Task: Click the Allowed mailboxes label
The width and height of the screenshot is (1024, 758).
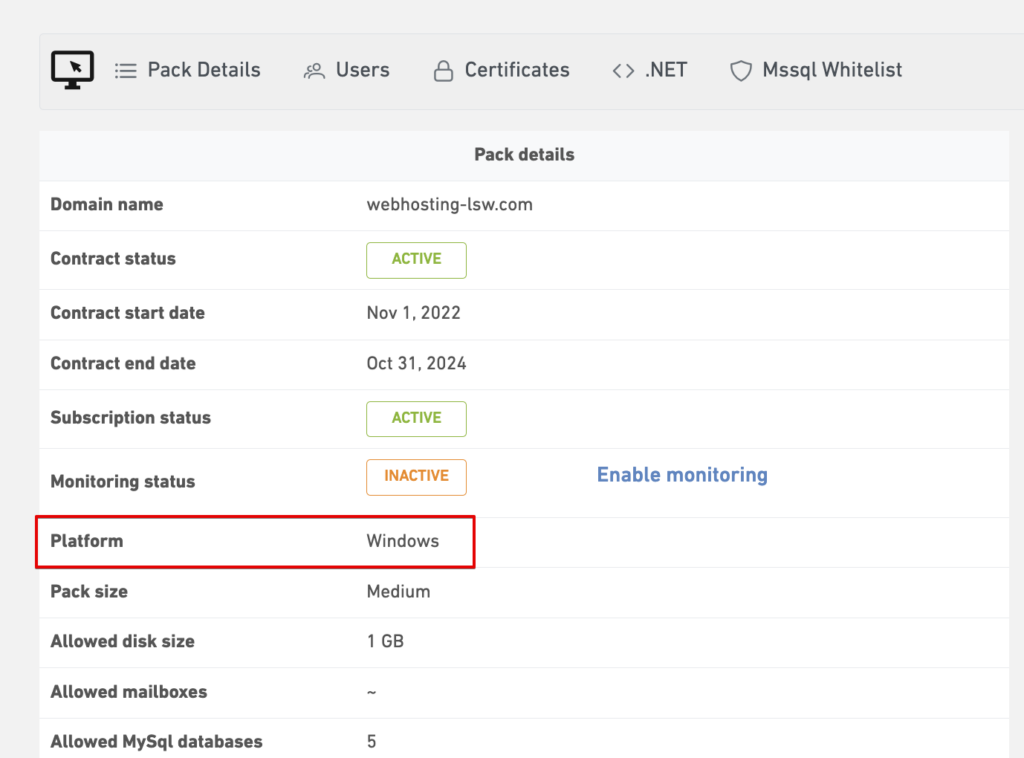Action: 129,691
